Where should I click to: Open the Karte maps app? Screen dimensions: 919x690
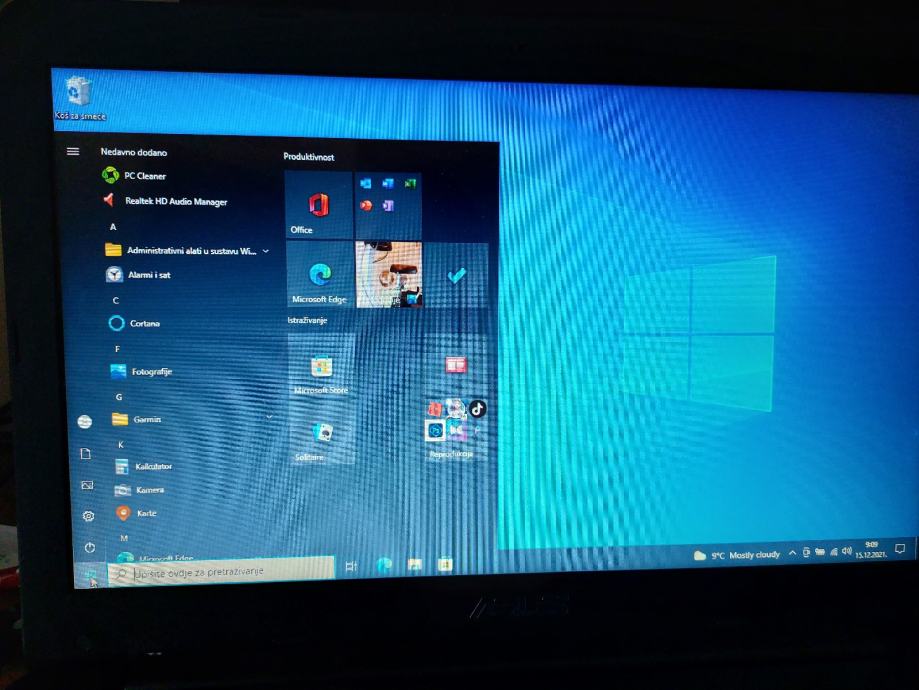137,513
